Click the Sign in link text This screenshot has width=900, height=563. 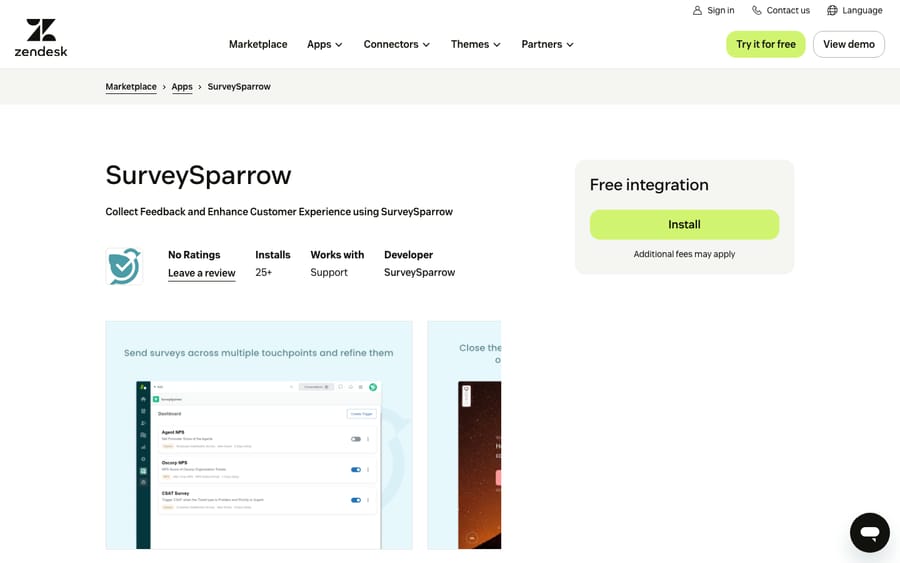tap(721, 10)
